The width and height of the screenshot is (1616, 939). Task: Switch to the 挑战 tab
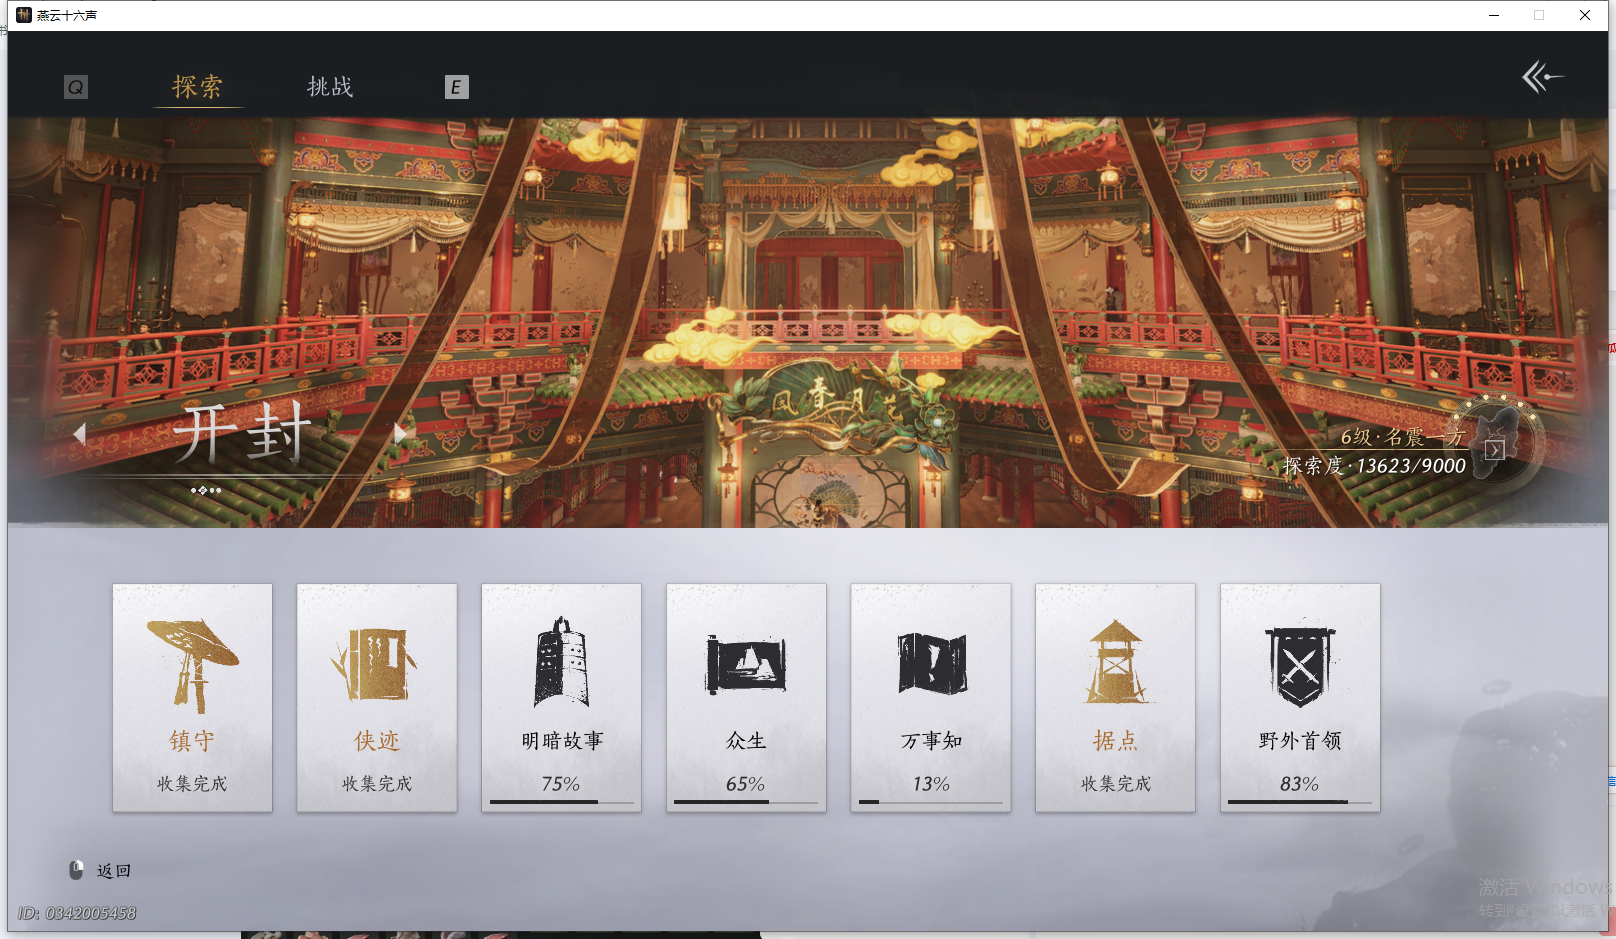pos(330,88)
